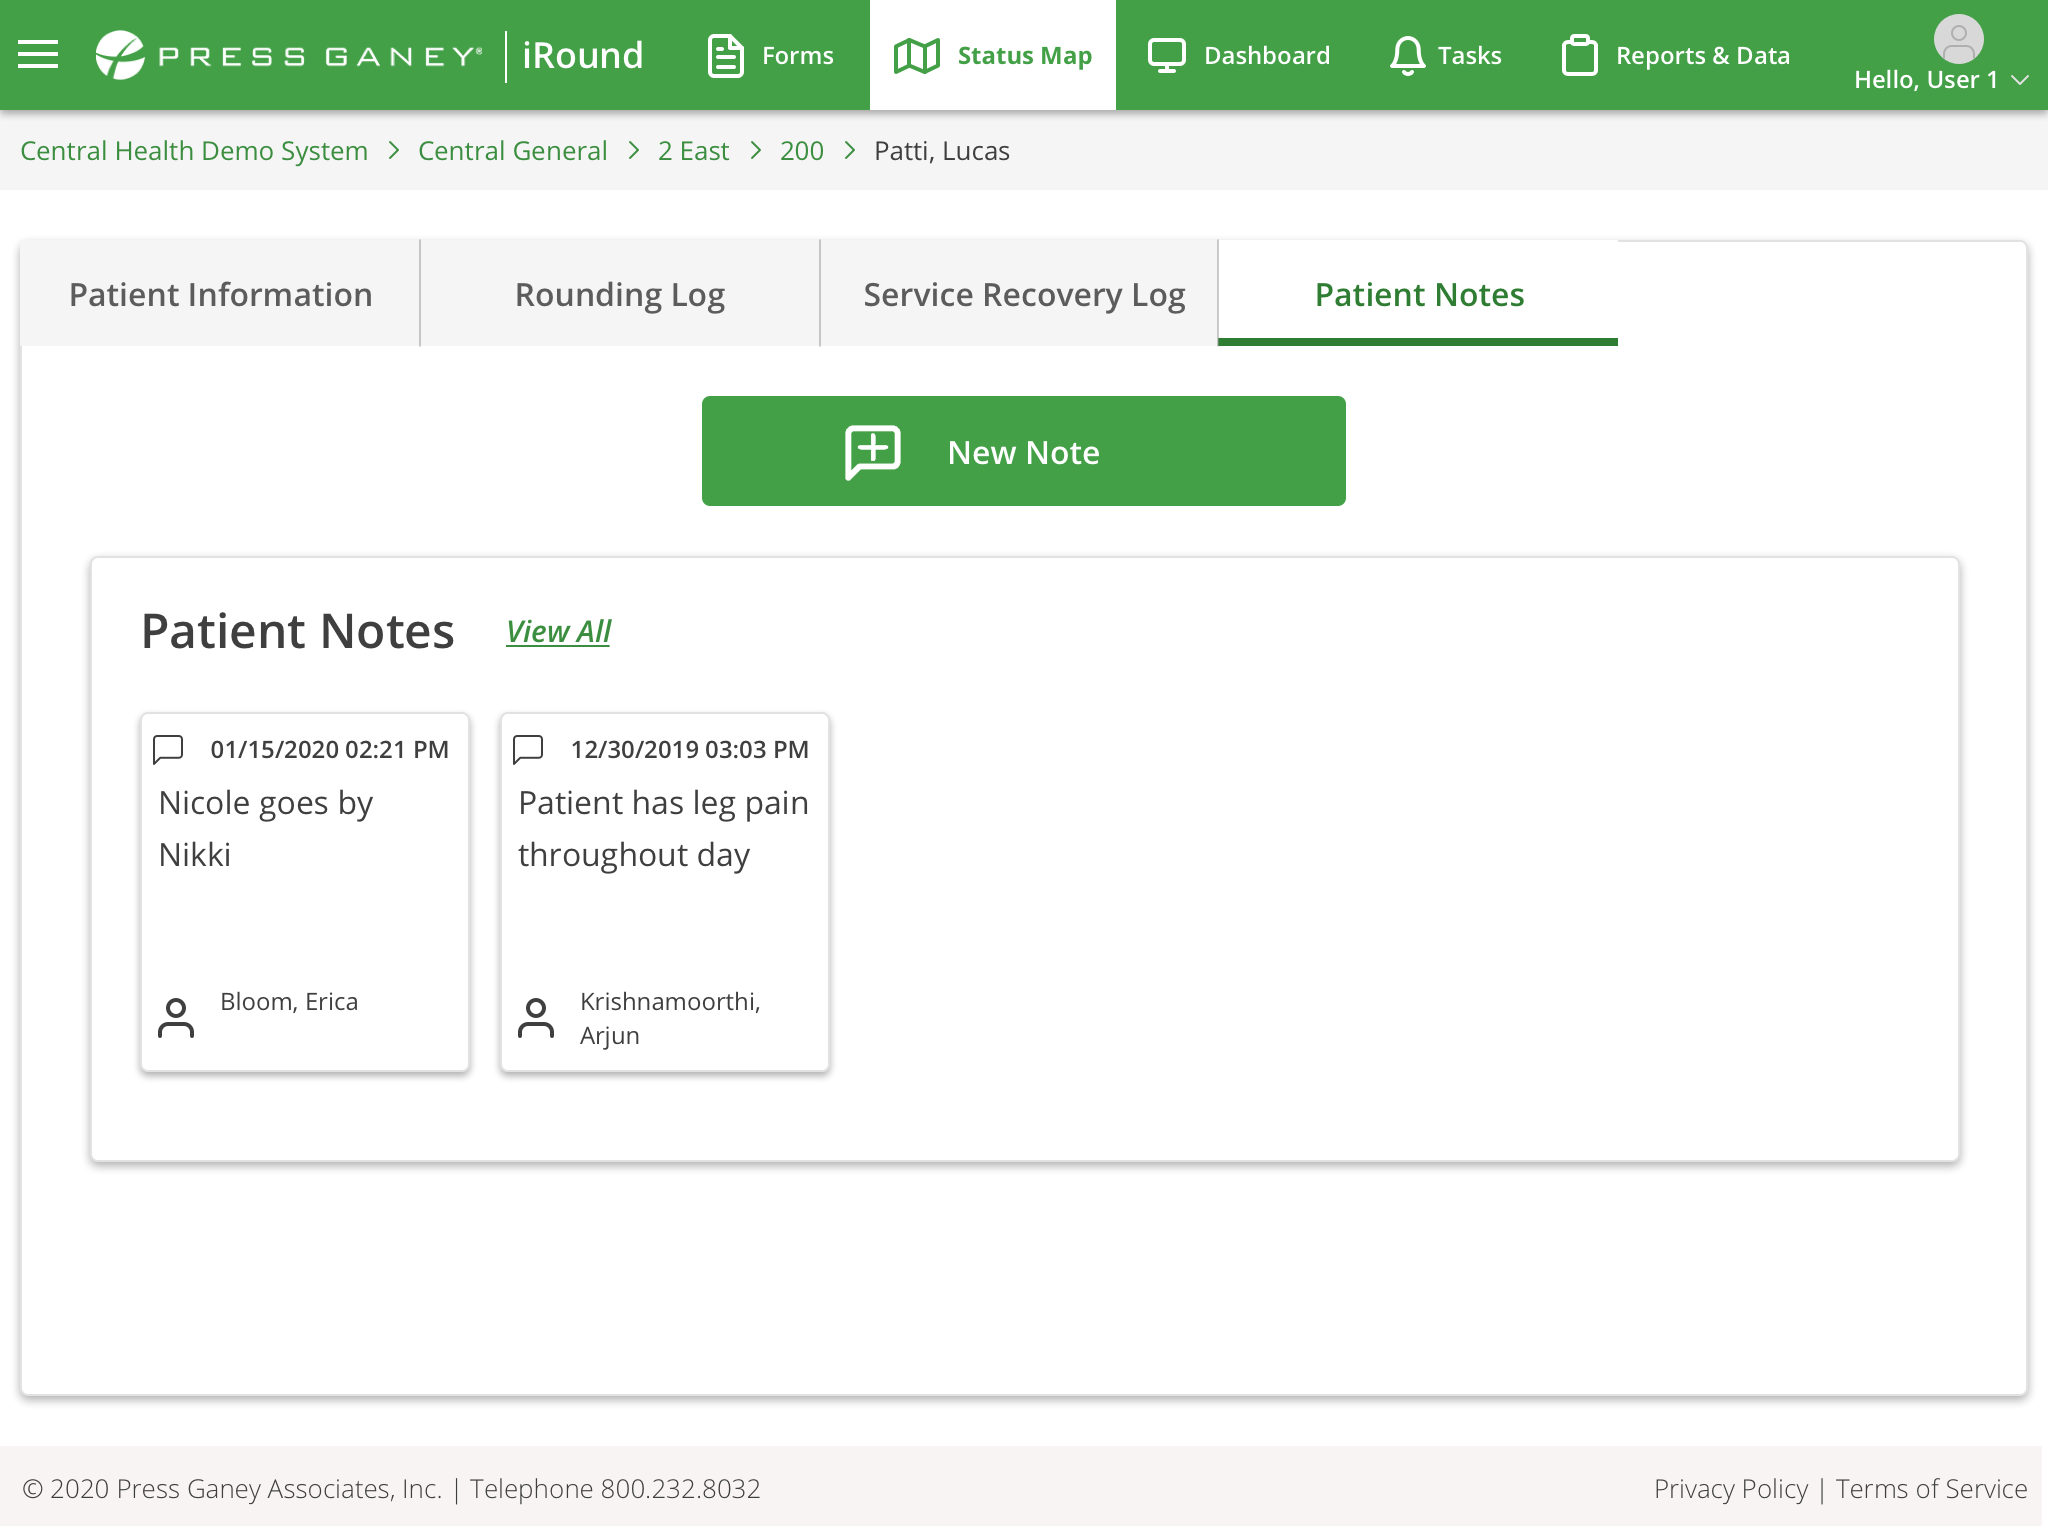Click the iRound product name
The height and width of the screenshot is (1526, 2048).
(583, 55)
